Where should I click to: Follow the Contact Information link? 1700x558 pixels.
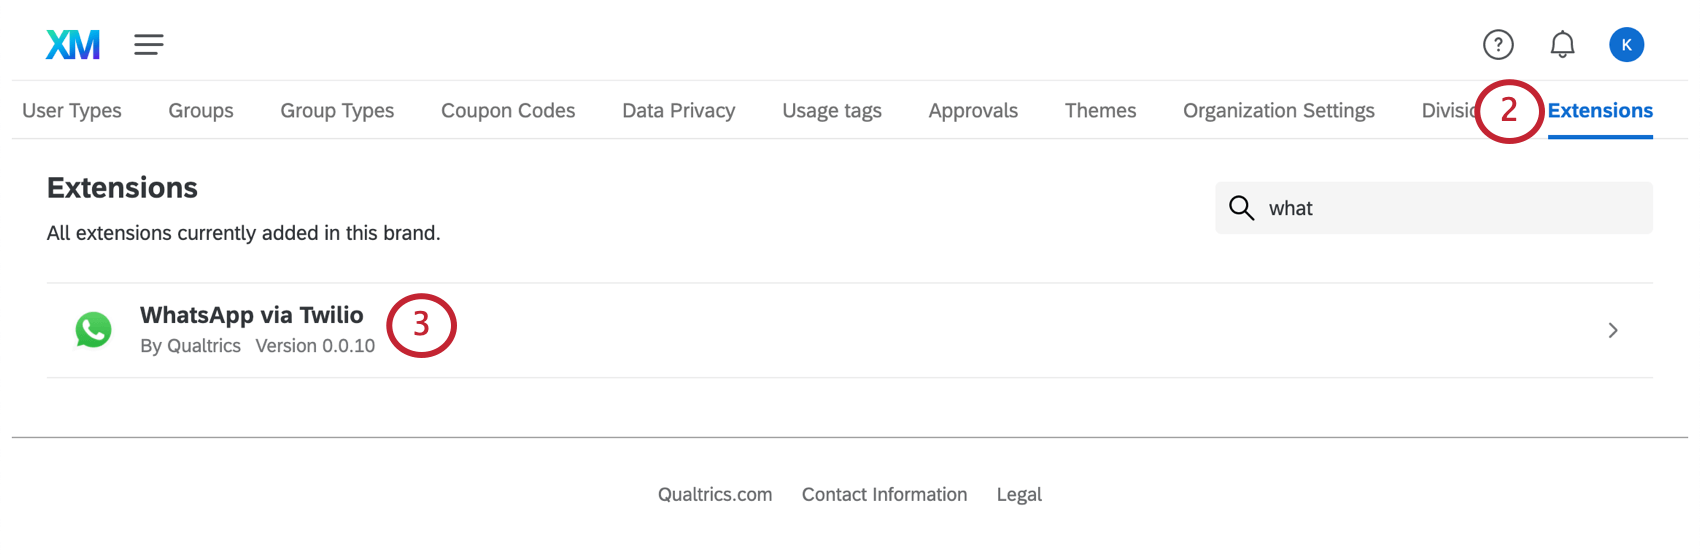pyautogui.click(x=884, y=495)
